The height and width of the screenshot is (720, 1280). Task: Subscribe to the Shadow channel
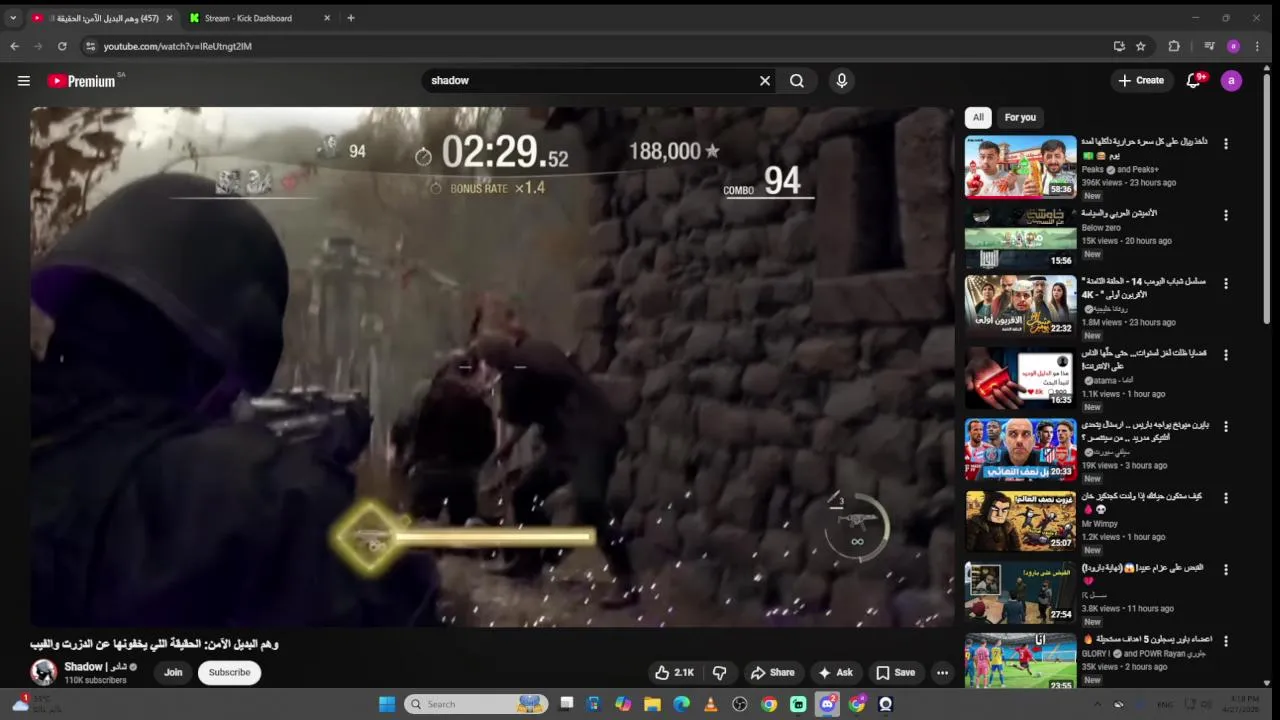pos(229,673)
